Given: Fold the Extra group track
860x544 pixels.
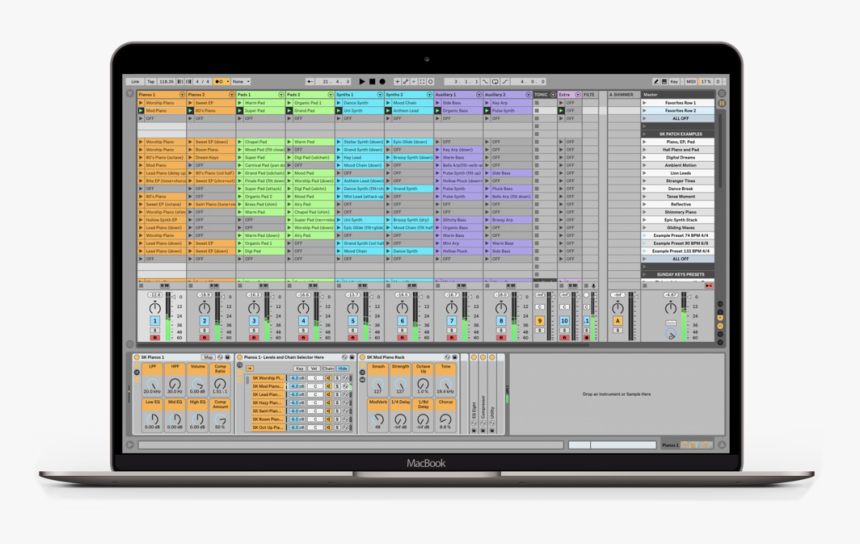Looking at the screenshot, I should [578, 95].
